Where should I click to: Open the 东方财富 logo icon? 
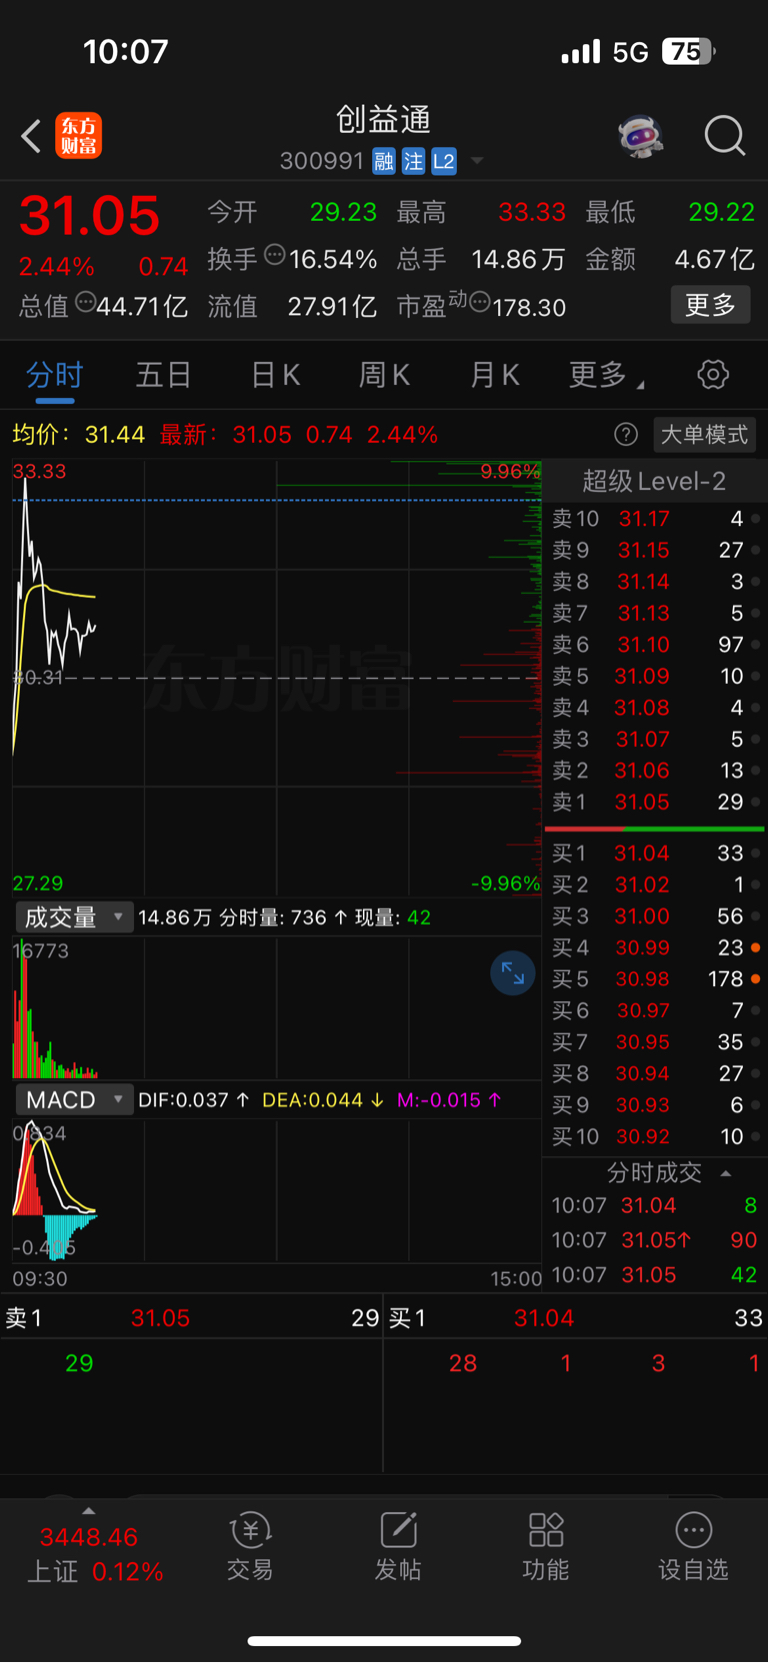click(79, 136)
